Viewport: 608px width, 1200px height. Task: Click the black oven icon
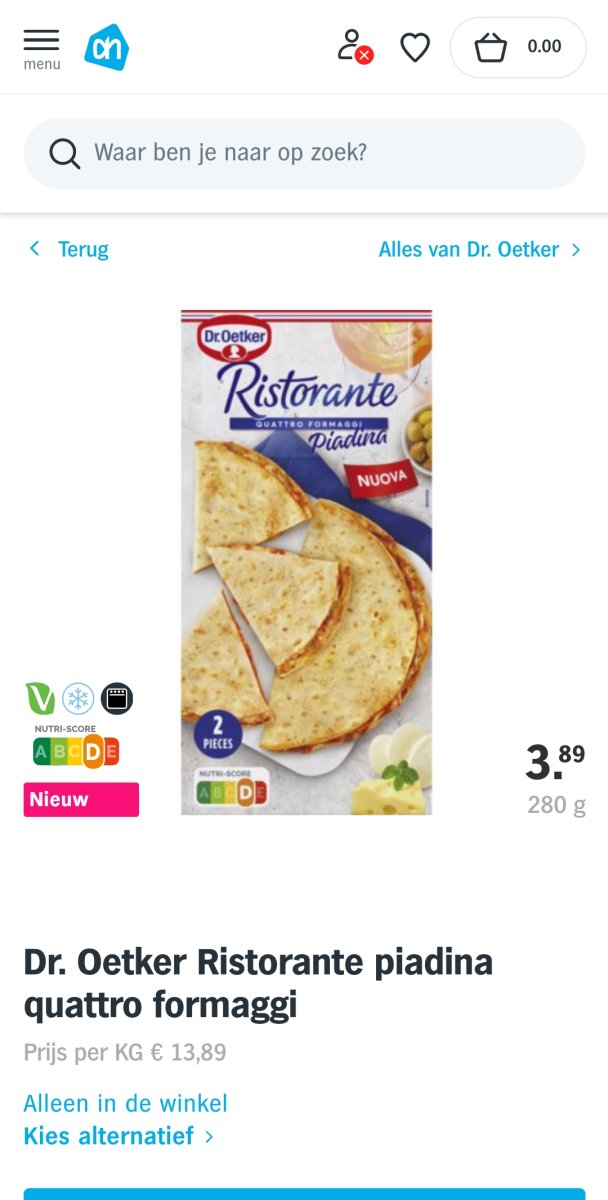[117, 698]
